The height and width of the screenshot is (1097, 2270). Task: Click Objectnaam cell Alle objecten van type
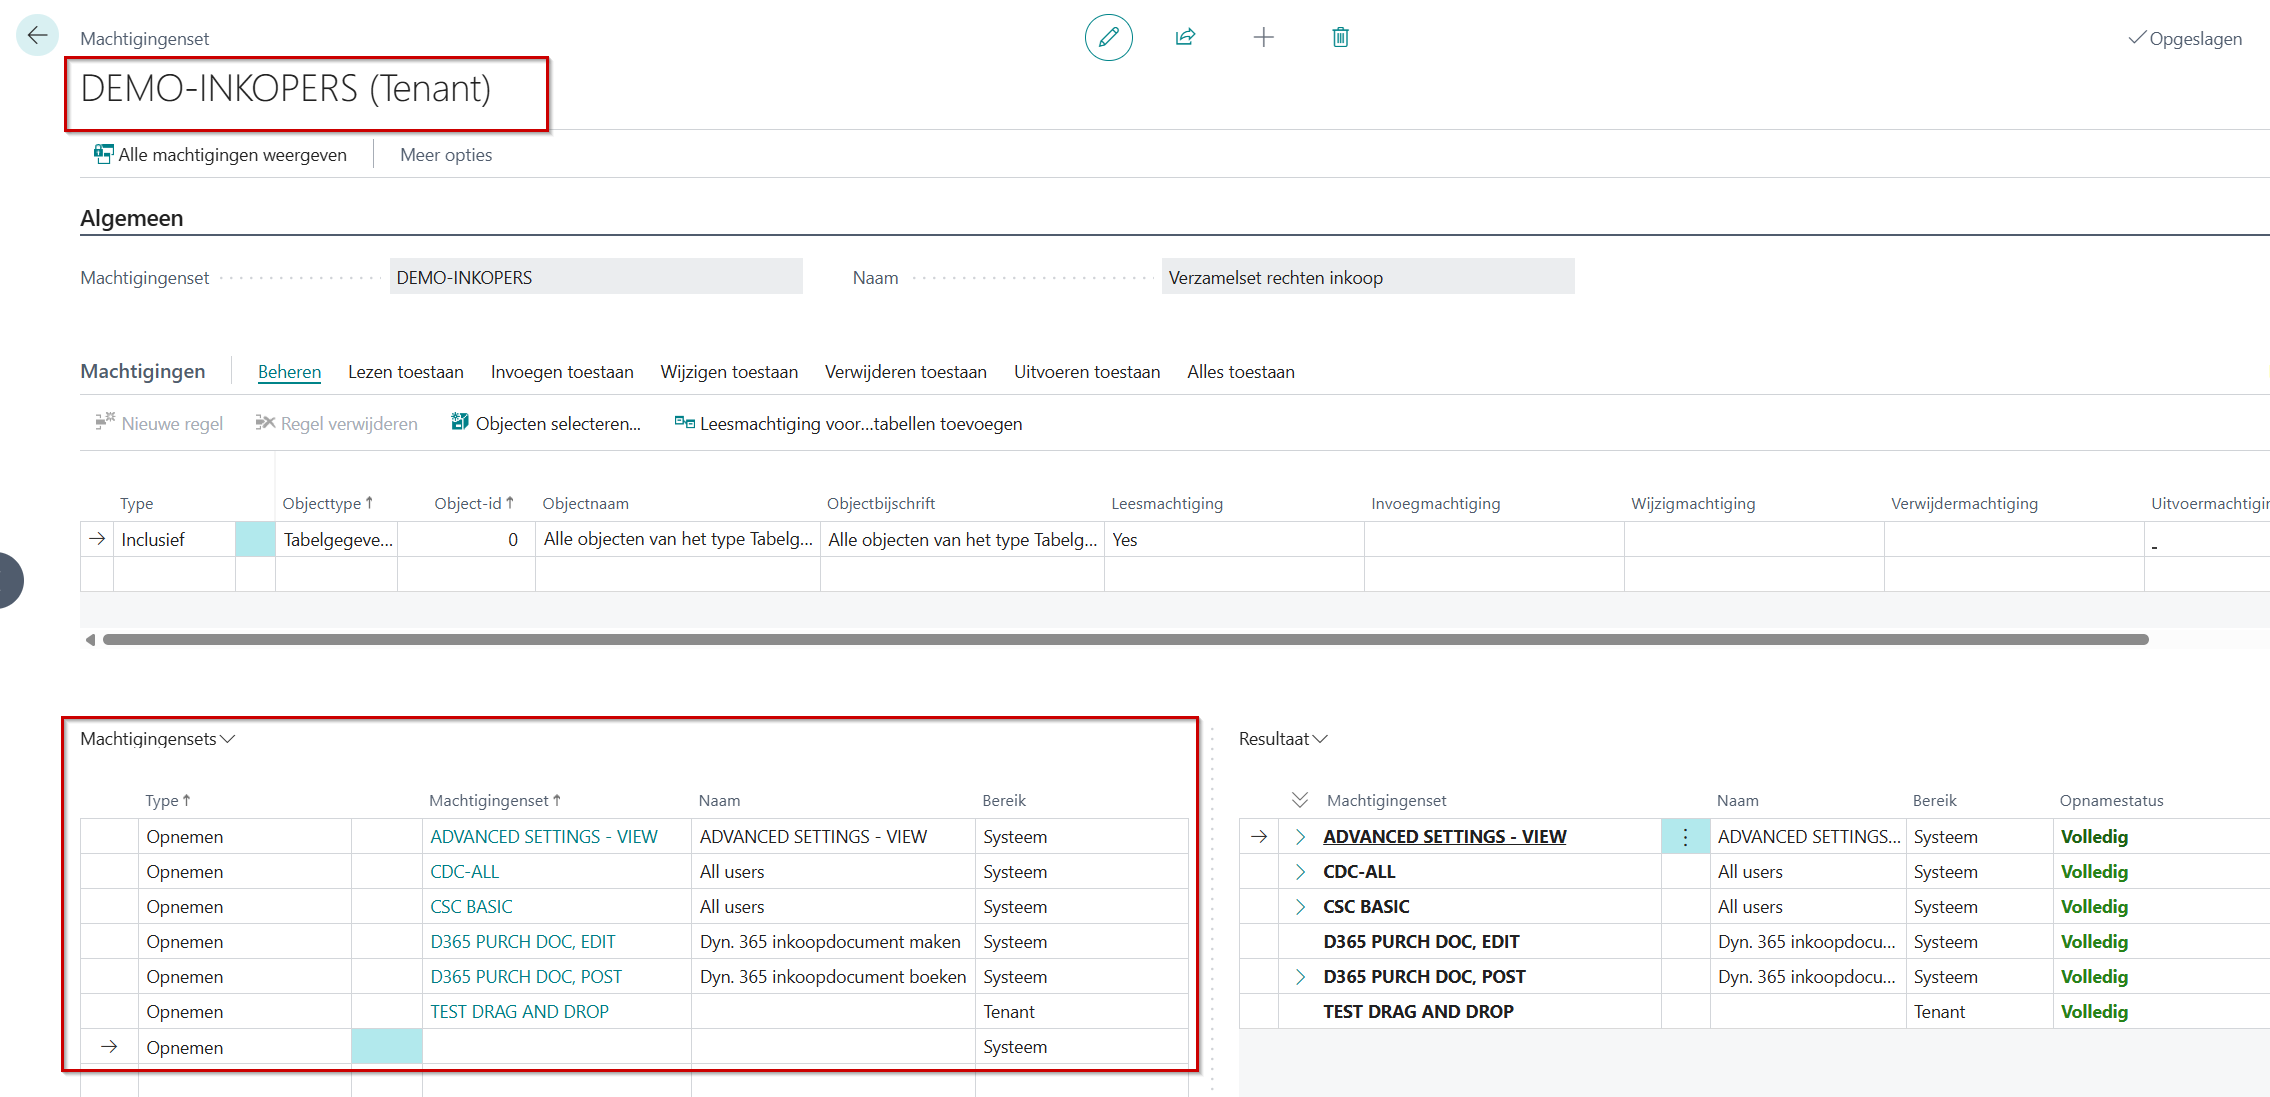pyautogui.click(x=678, y=540)
